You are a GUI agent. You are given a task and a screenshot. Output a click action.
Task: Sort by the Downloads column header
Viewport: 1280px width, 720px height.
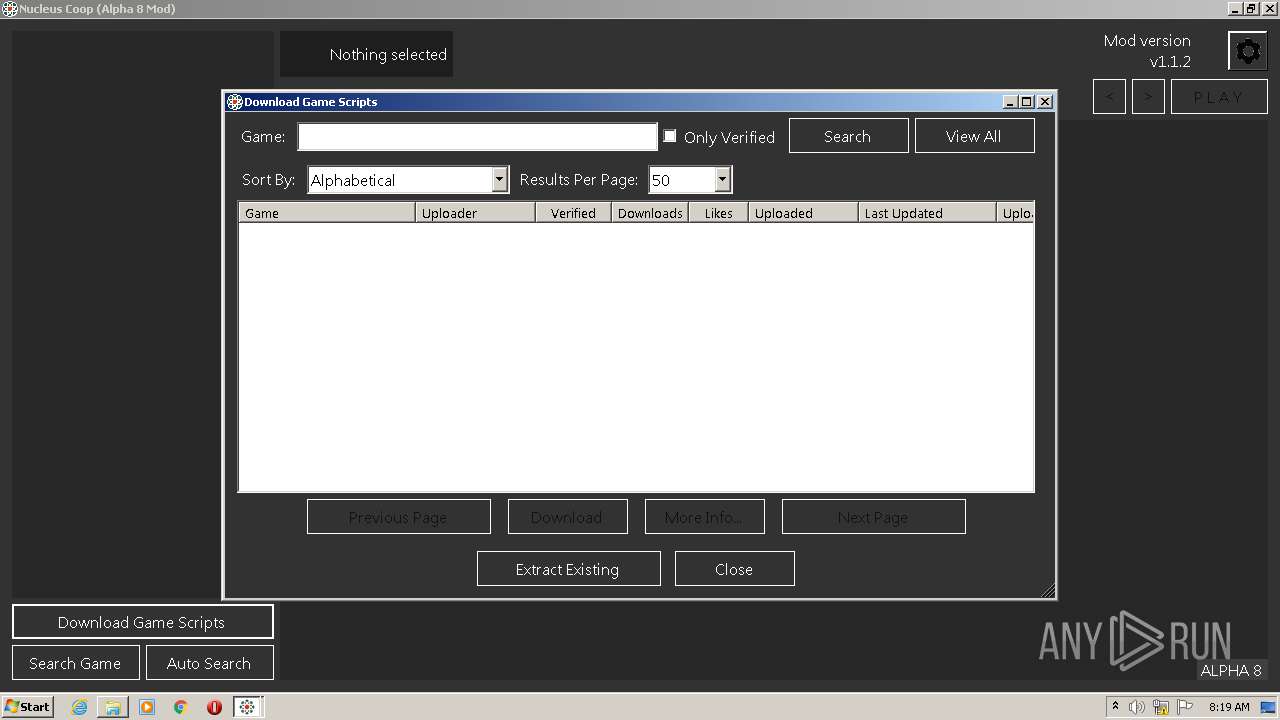pyautogui.click(x=650, y=213)
